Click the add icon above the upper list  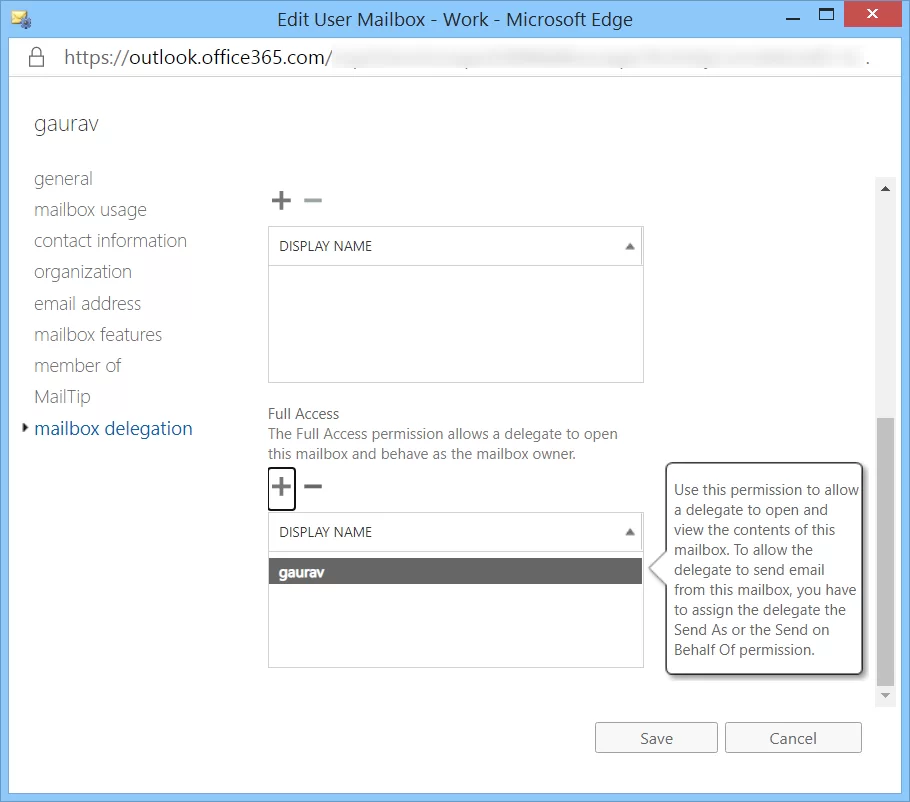pos(281,201)
